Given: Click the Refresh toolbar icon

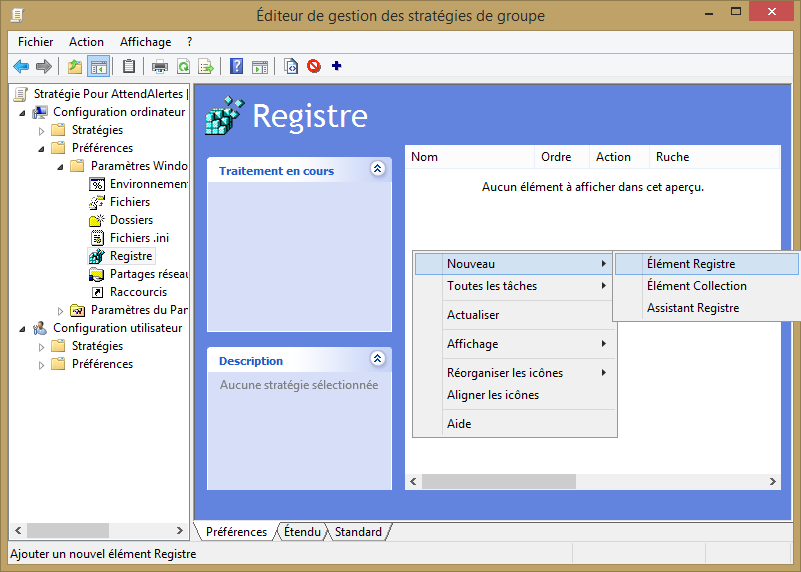Looking at the screenshot, I should click(x=183, y=67).
